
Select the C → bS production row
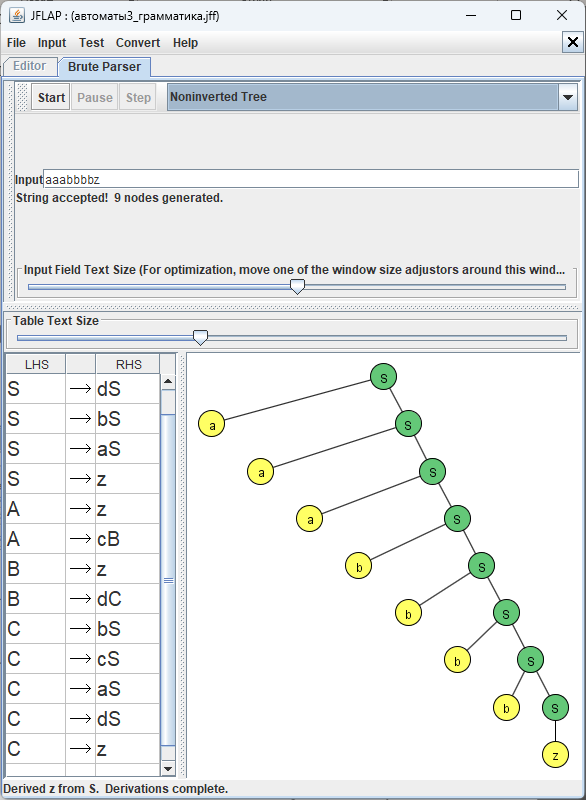point(83,629)
